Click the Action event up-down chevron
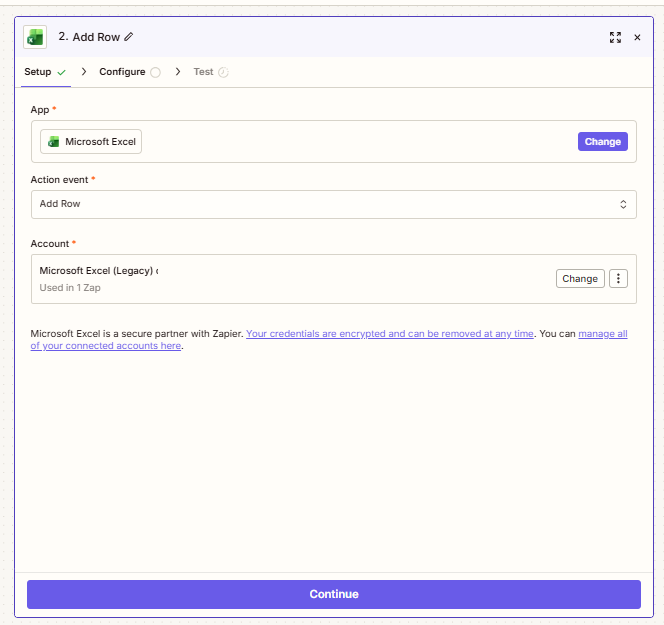This screenshot has width=664, height=625. (x=623, y=205)
